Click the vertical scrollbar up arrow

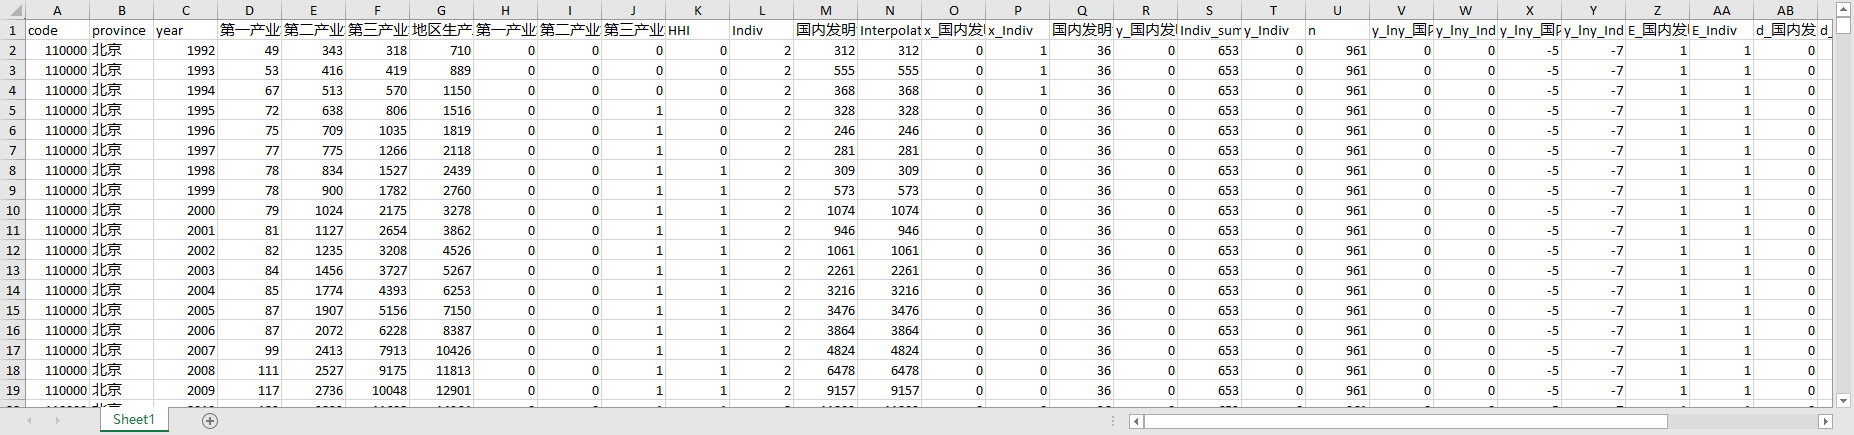[1845, 8]
